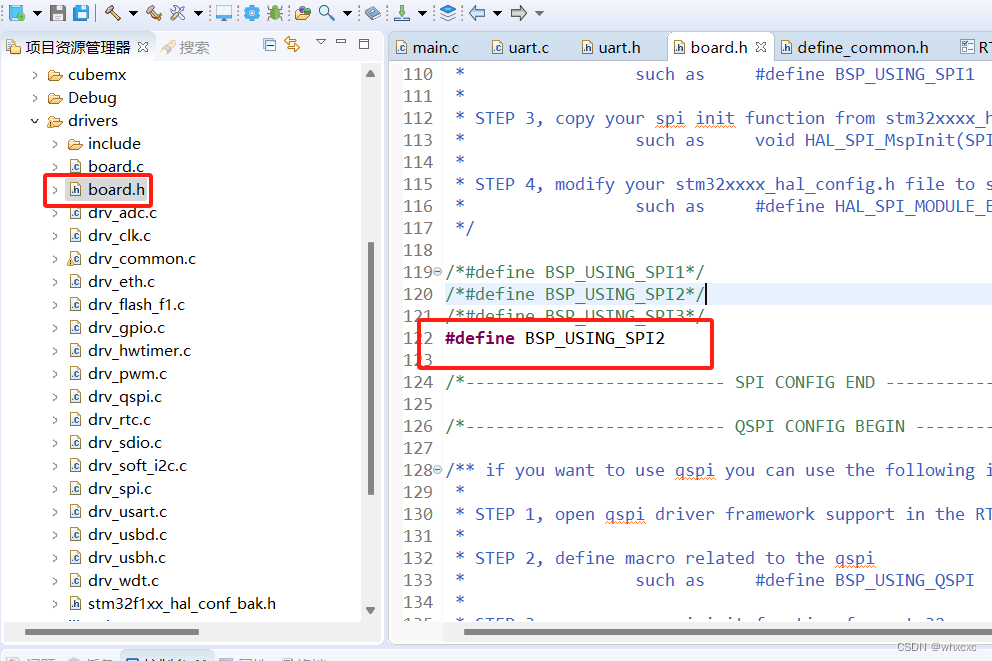Click the flash download arrow icon
Image resolution: width=992 pixels, height=661 pixels.
[x=403, y=13]
